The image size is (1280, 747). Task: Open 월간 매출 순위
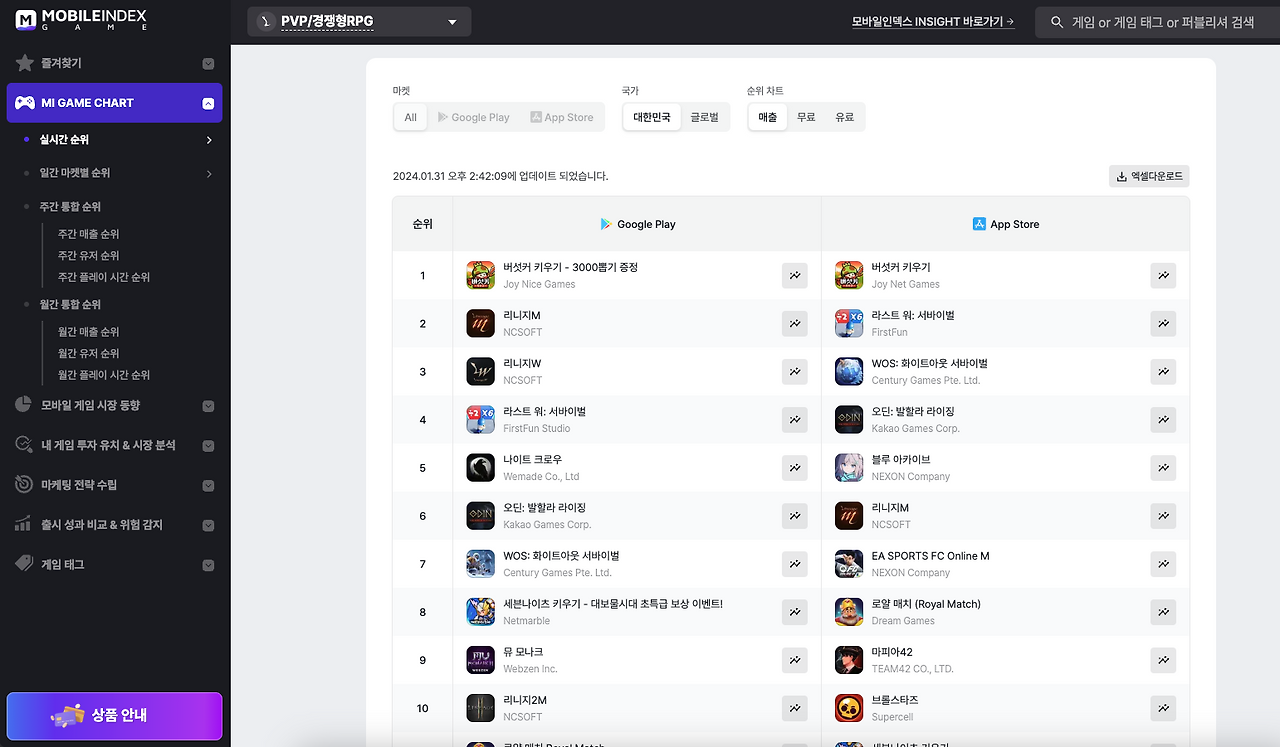click(89, 332)
